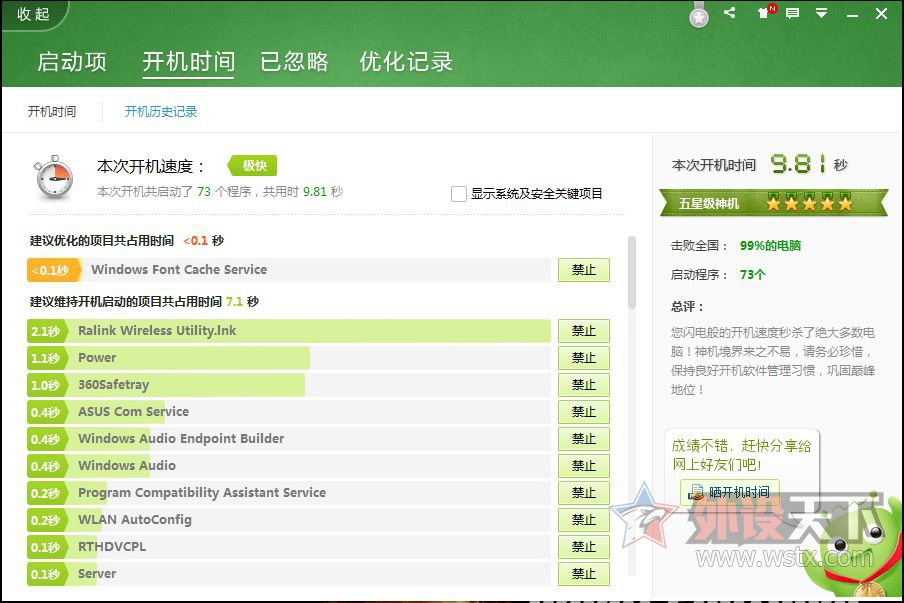Viewport: 904px width, 603px height.
Task: Open the 开机历史记录 link
Action: [x=161, y=111]
